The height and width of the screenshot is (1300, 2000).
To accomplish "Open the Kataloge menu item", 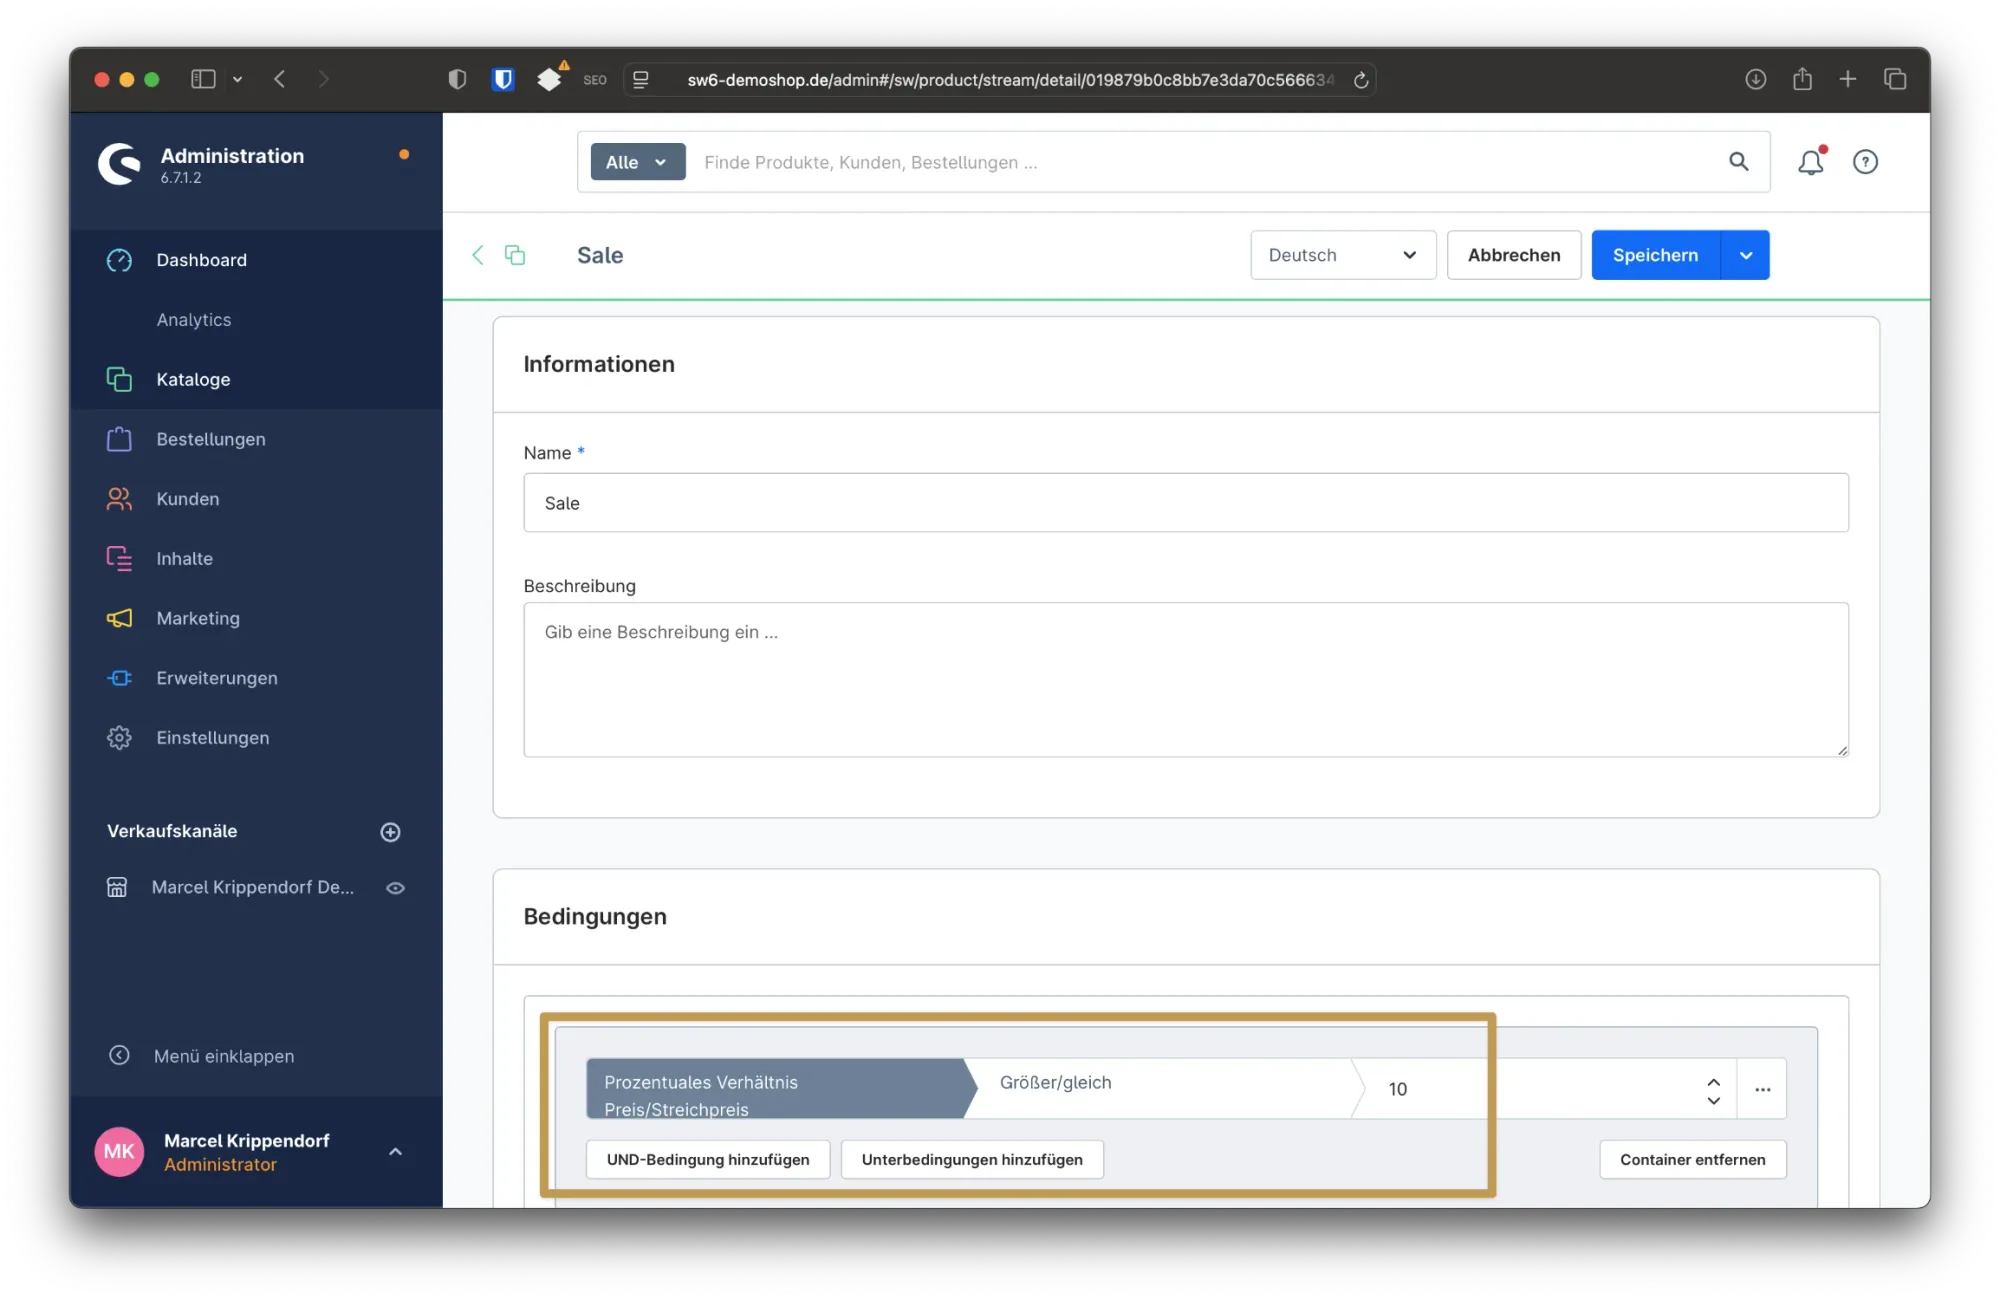I will click(x=193, y=379).
